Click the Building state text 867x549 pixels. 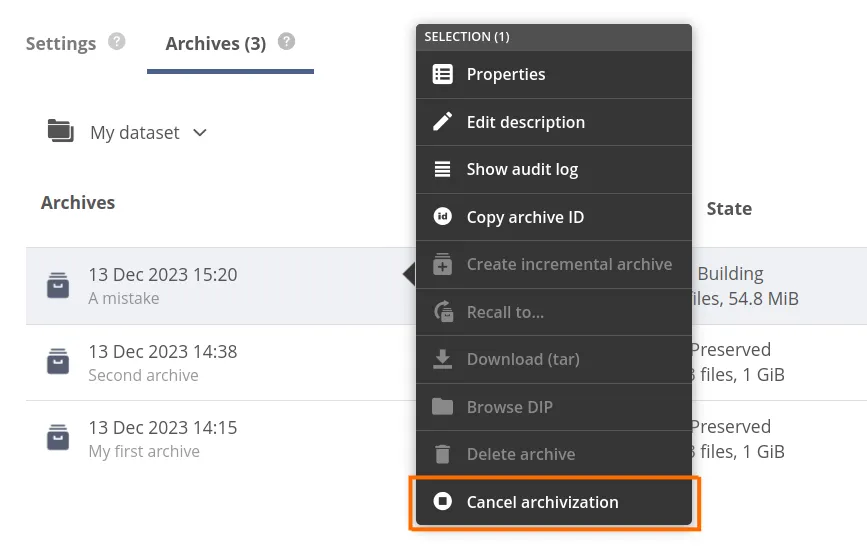(x=730, y=274)
